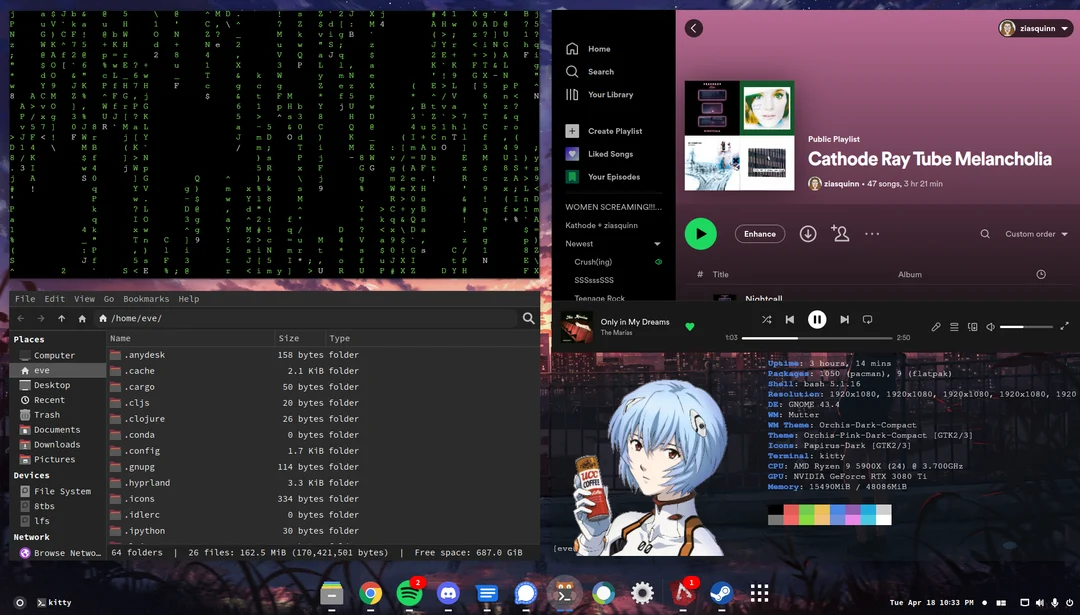Open the play queue icon
Image resolution: width=1080 pixels, height=615 pixels.
pyautogui.click(x=953, y=326)
